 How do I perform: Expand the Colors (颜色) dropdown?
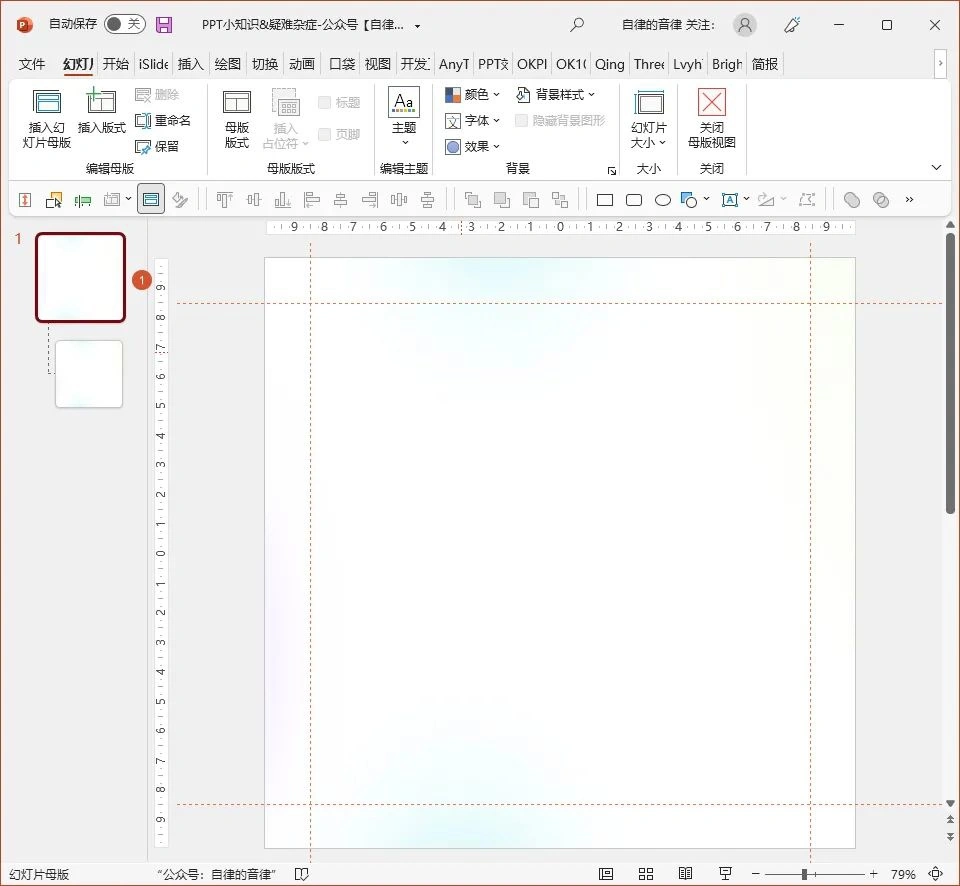coord(473,94)
